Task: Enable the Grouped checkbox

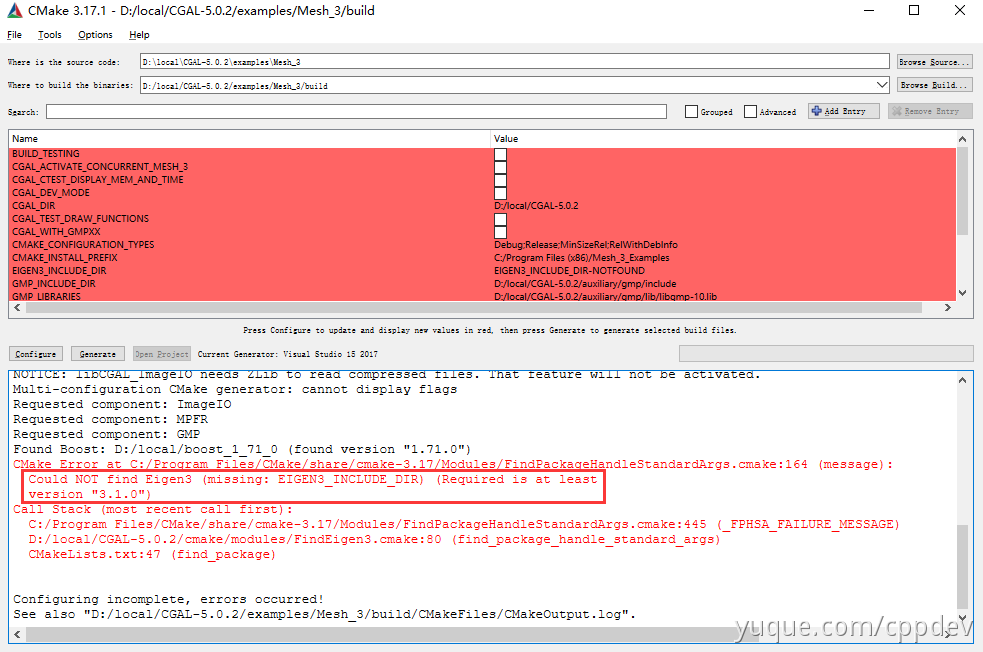Action: pos(691,112)
